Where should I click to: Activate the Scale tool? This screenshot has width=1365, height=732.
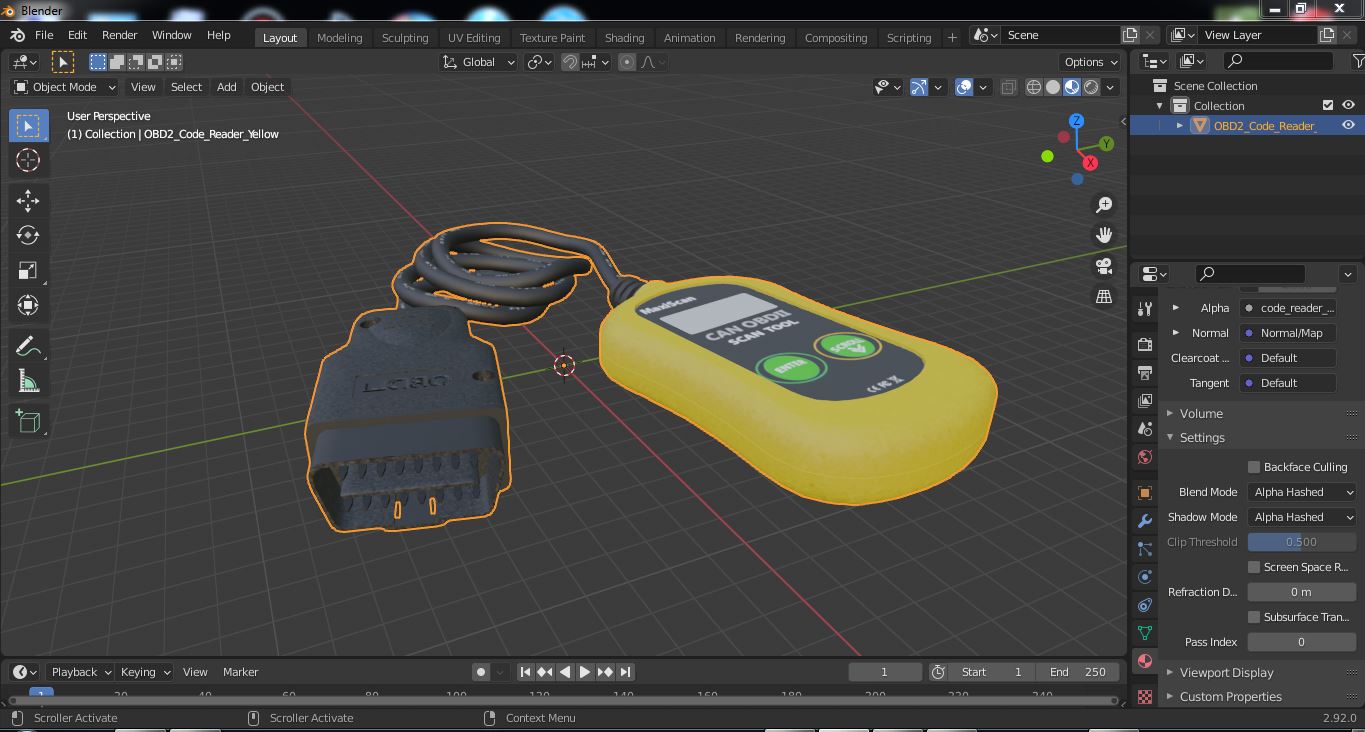pos(28,271)
